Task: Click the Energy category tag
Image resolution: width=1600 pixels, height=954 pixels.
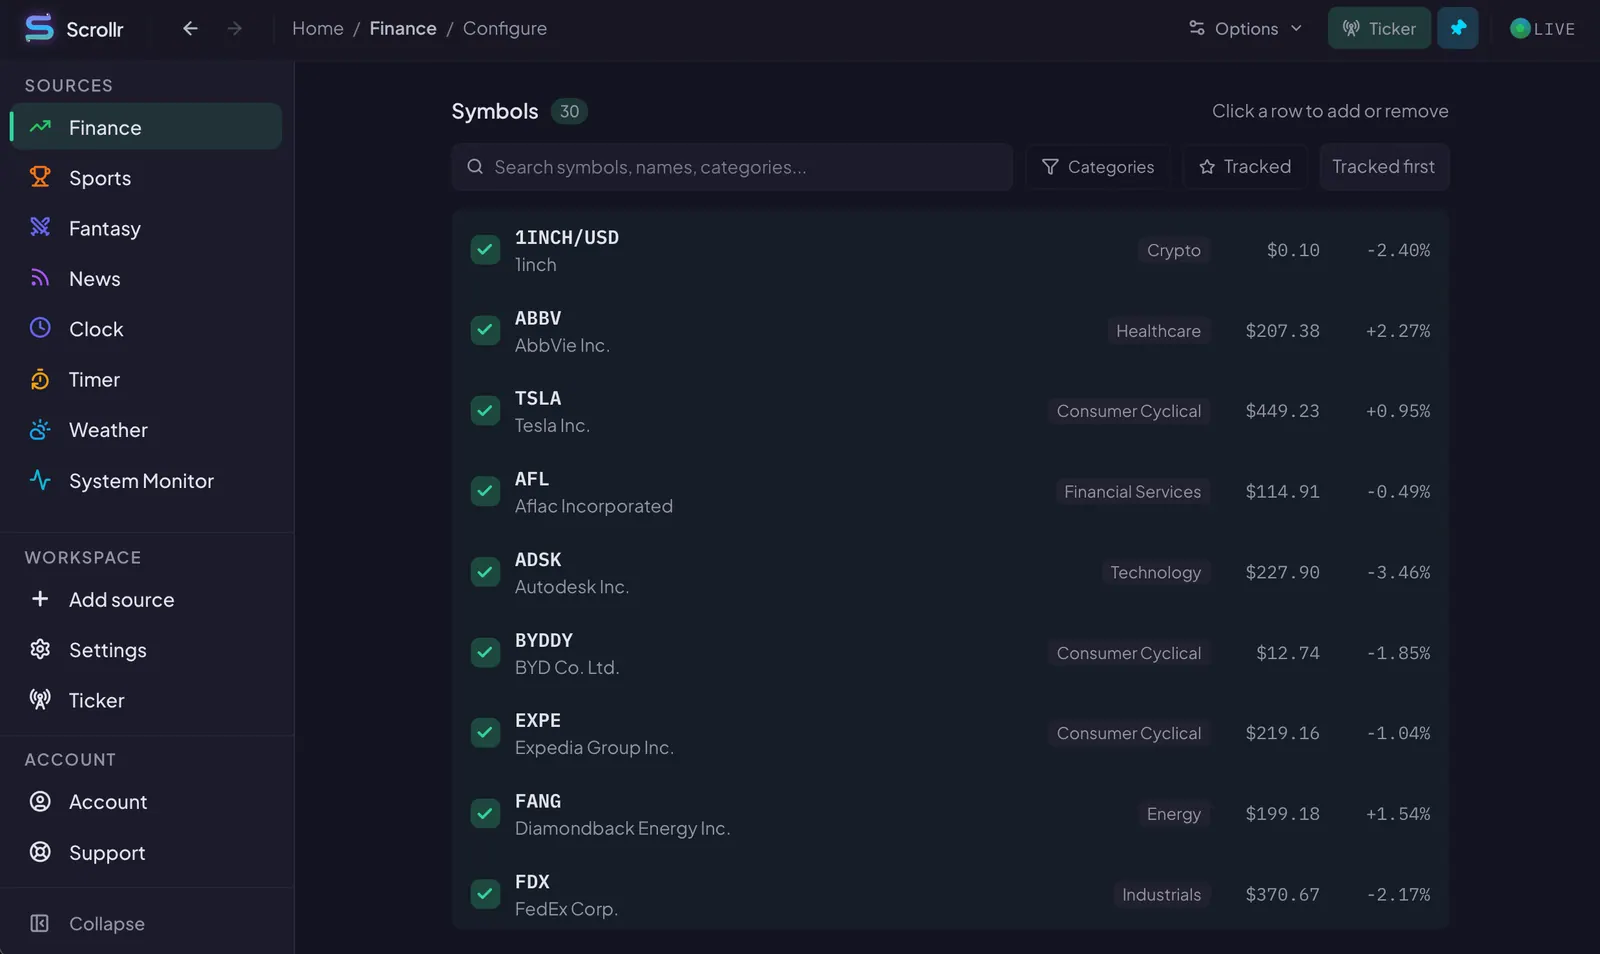Action: point(1174,814)
